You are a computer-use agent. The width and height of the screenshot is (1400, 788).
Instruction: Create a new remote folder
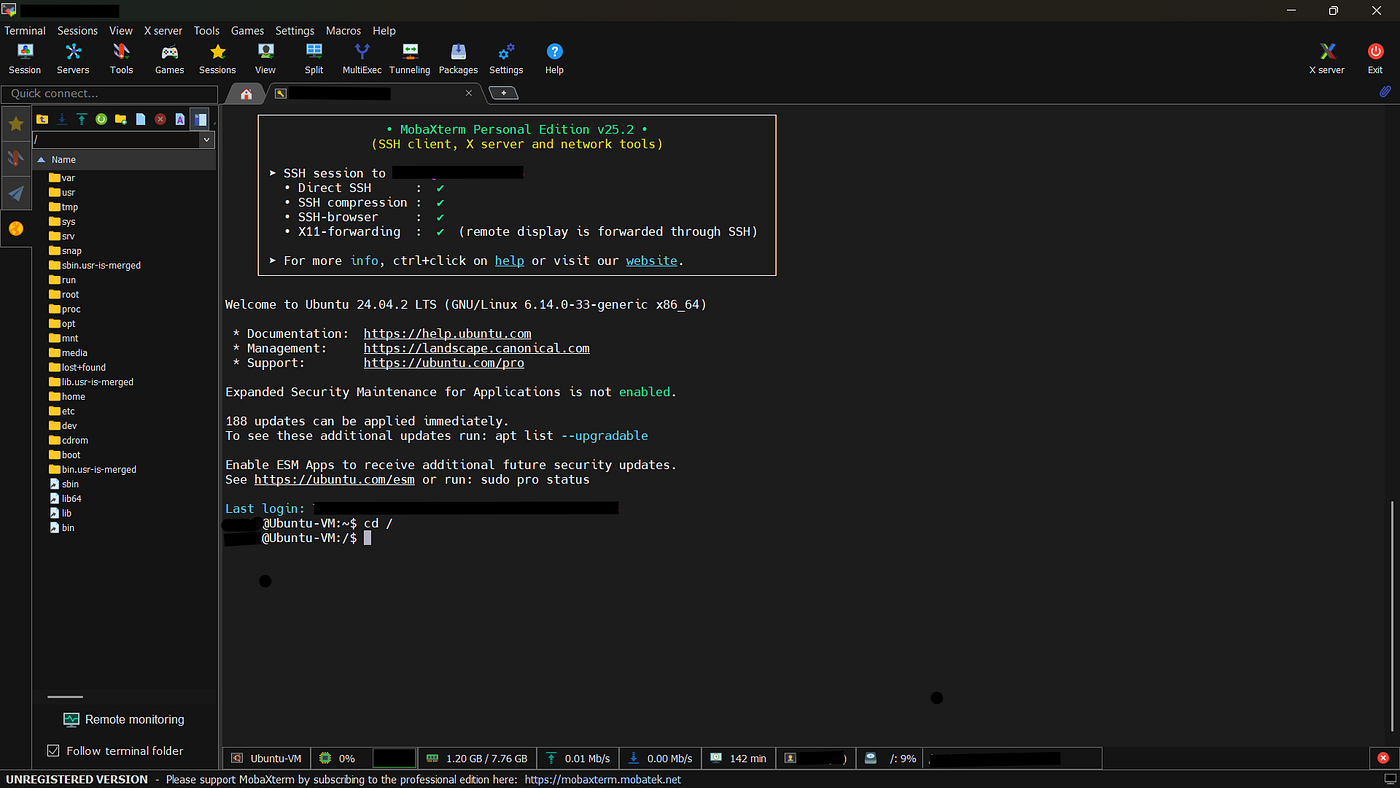pyautogui.click(x=121, y=119)
